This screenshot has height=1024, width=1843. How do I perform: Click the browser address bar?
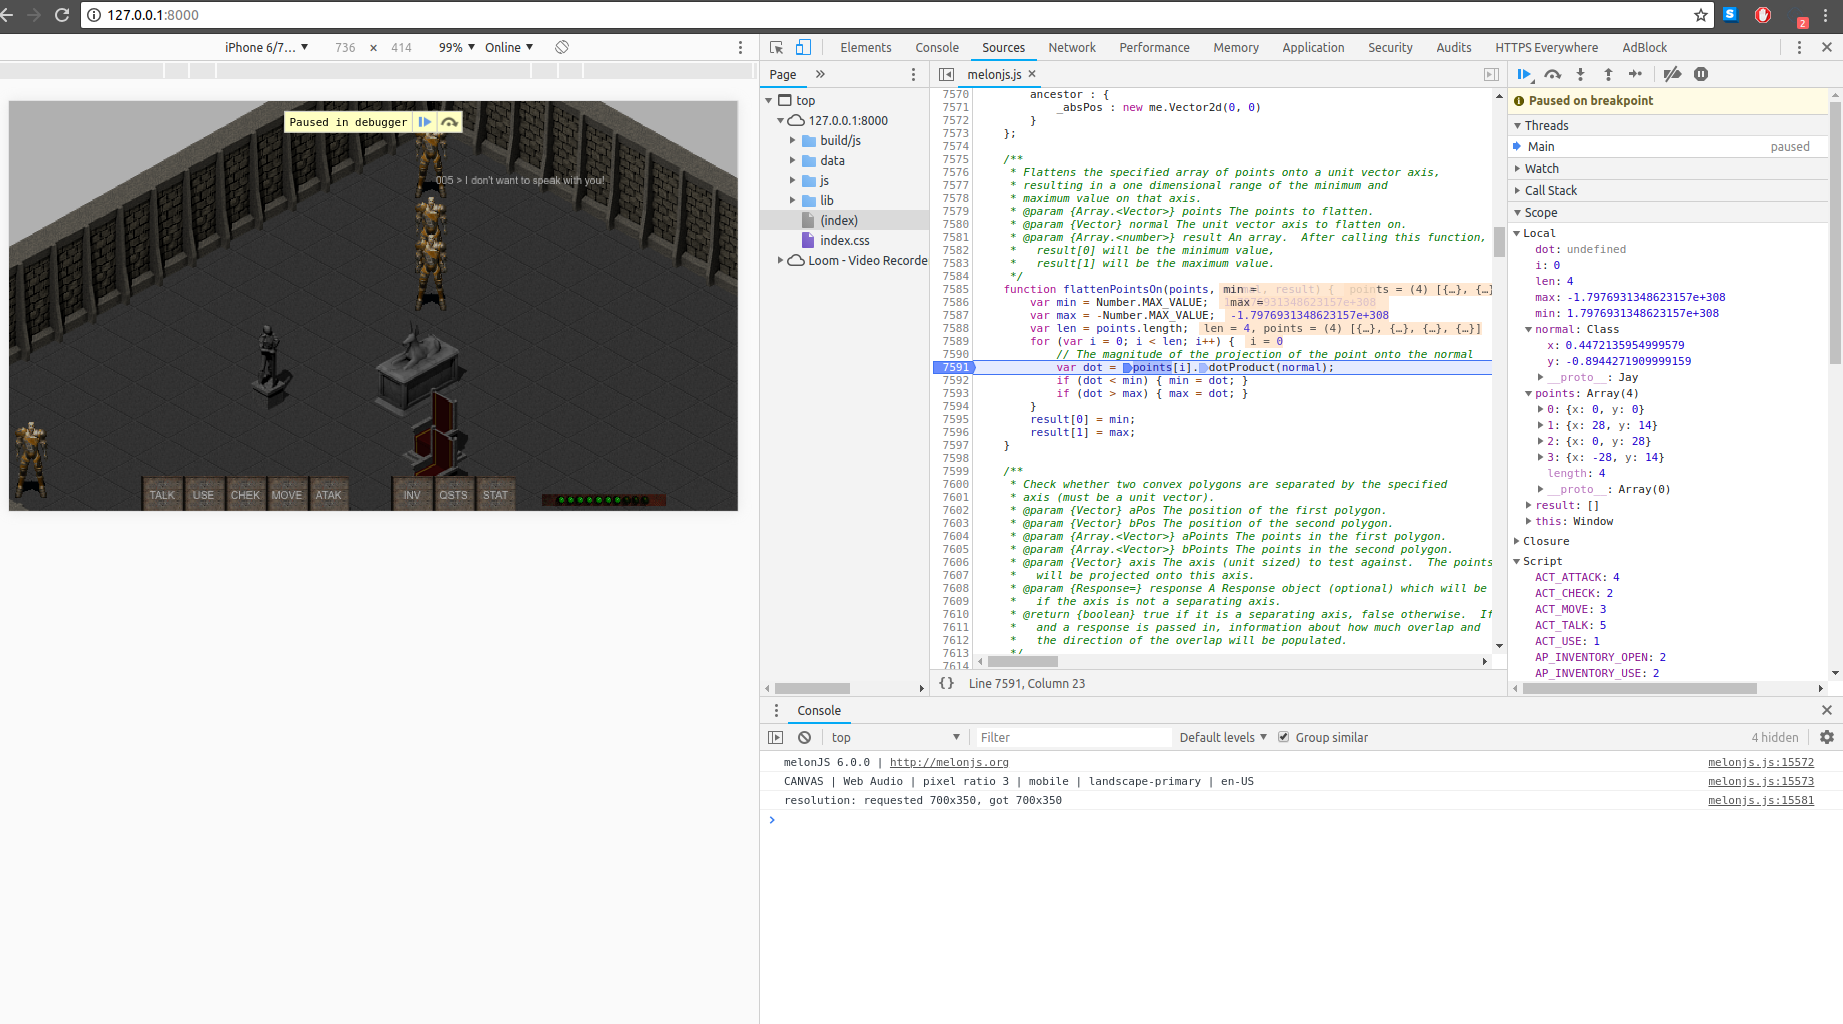point(890,15)
